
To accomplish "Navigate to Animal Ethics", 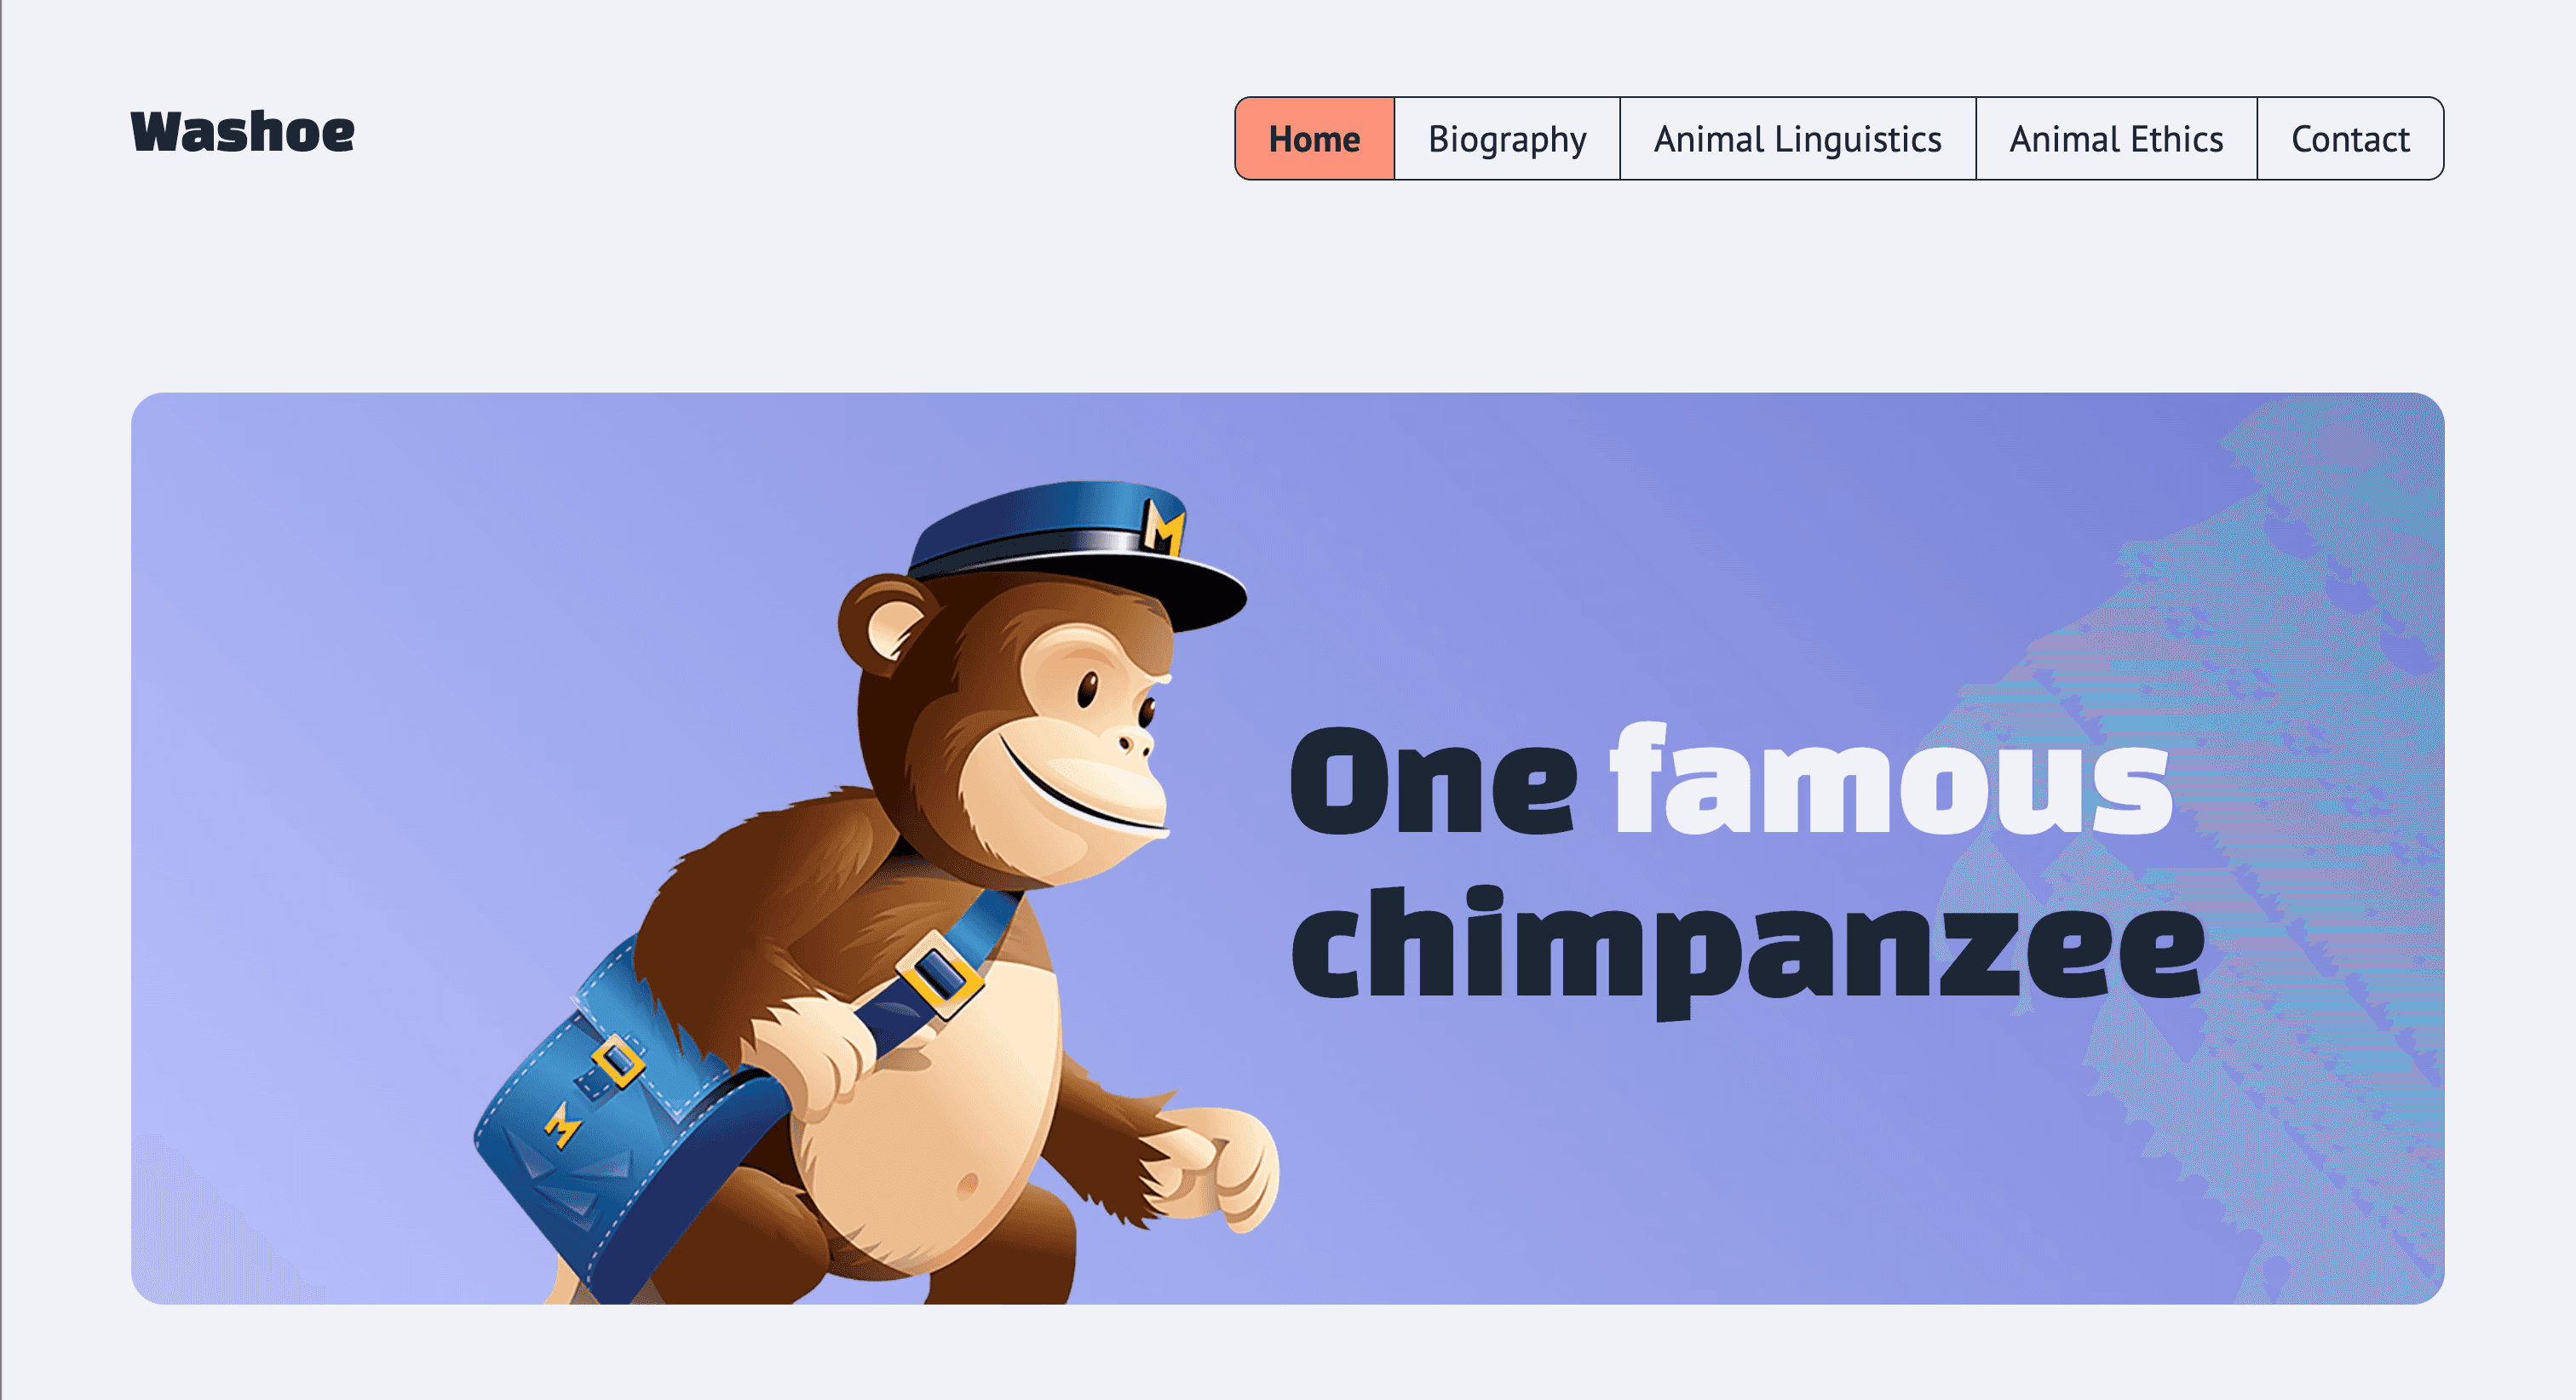I will tap(2116, 139).
